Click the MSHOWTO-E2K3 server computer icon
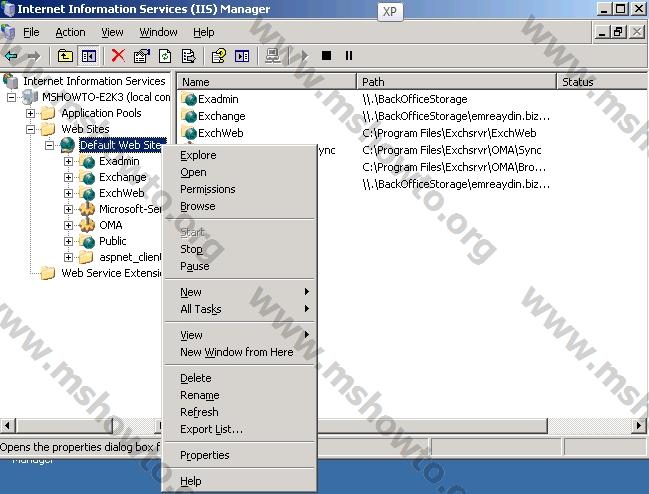The image size is (649, 494). tap(30, 97)
